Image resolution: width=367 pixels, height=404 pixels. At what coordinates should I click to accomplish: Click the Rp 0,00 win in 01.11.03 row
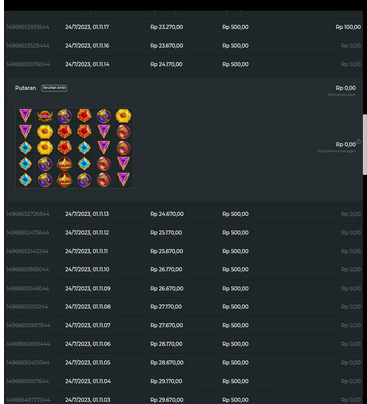point(351,400)
